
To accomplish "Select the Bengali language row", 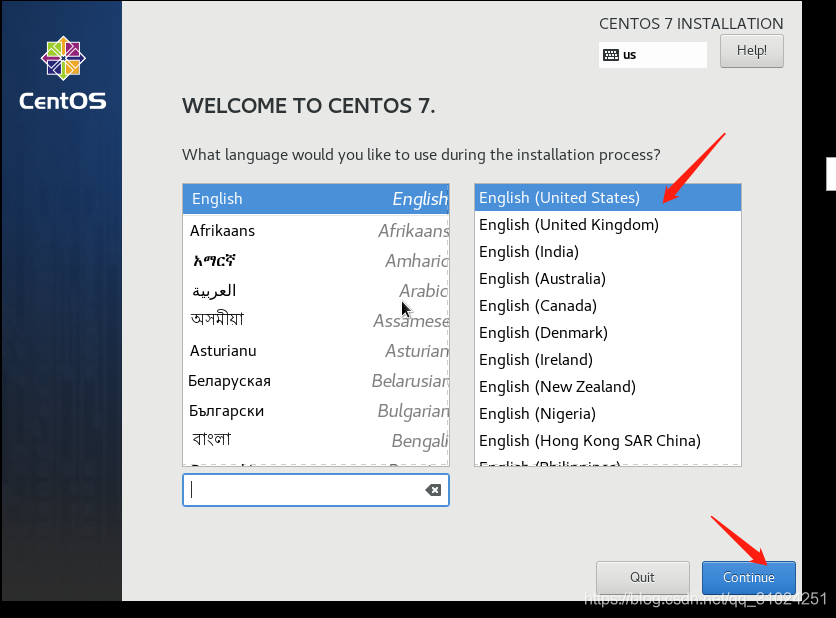I will pos(316,440).
